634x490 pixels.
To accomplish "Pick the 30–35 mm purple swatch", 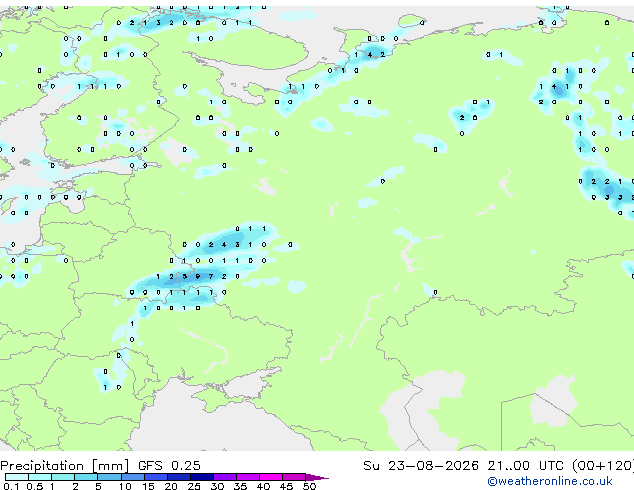I will click(x=225, y=477).
